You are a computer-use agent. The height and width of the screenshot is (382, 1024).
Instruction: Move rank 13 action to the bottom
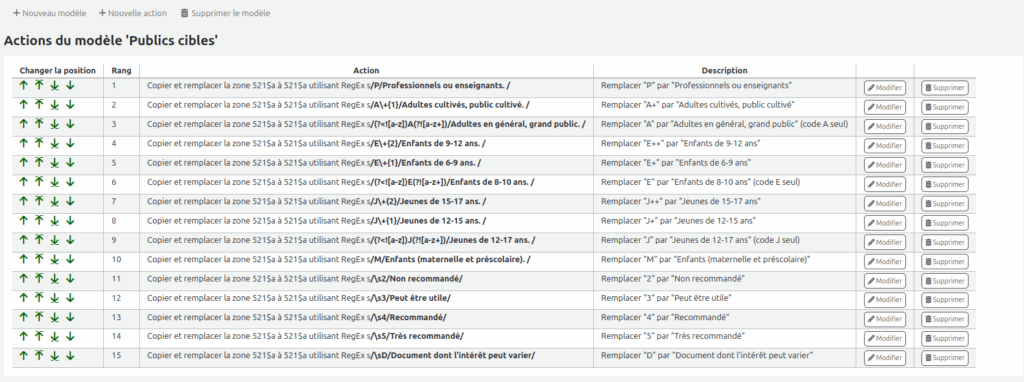tap(55, 317)
